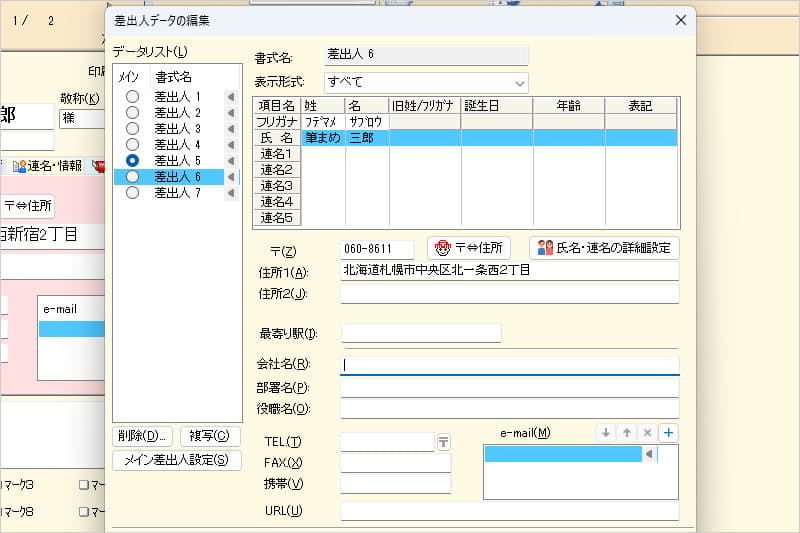800x533 pixels.
Task: Click the URL input field
Action: click(x=509, y=511)
